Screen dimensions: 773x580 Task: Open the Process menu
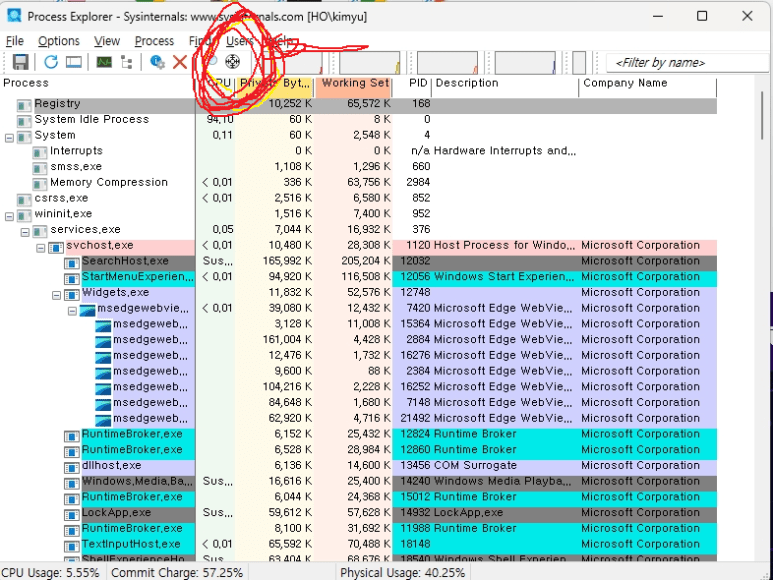click(x=154, y=41)
